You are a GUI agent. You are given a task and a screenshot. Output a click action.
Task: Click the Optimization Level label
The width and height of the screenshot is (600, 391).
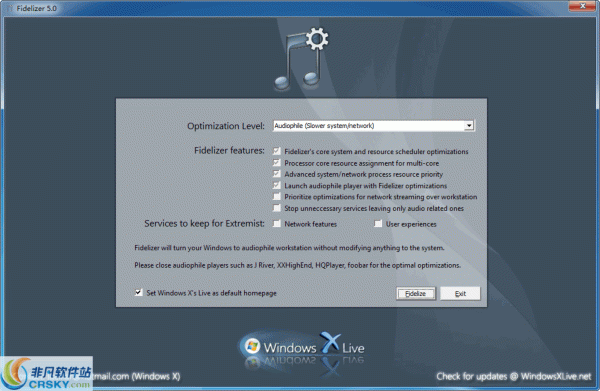click(226, 126)
